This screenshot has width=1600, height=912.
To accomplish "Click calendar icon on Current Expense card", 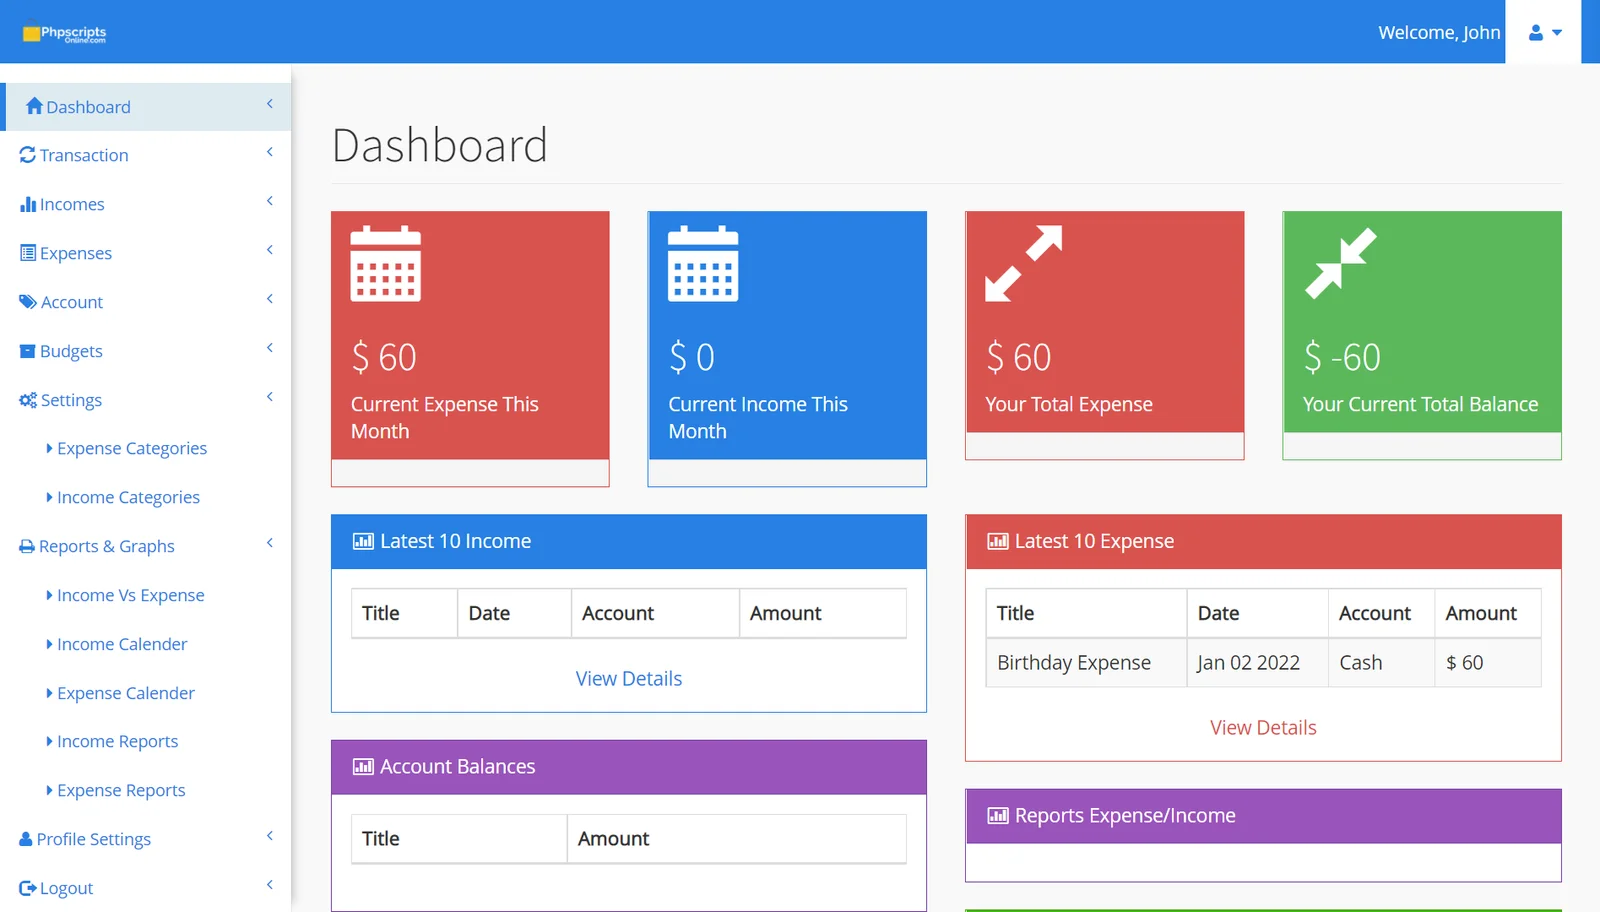I will point(385,264).
